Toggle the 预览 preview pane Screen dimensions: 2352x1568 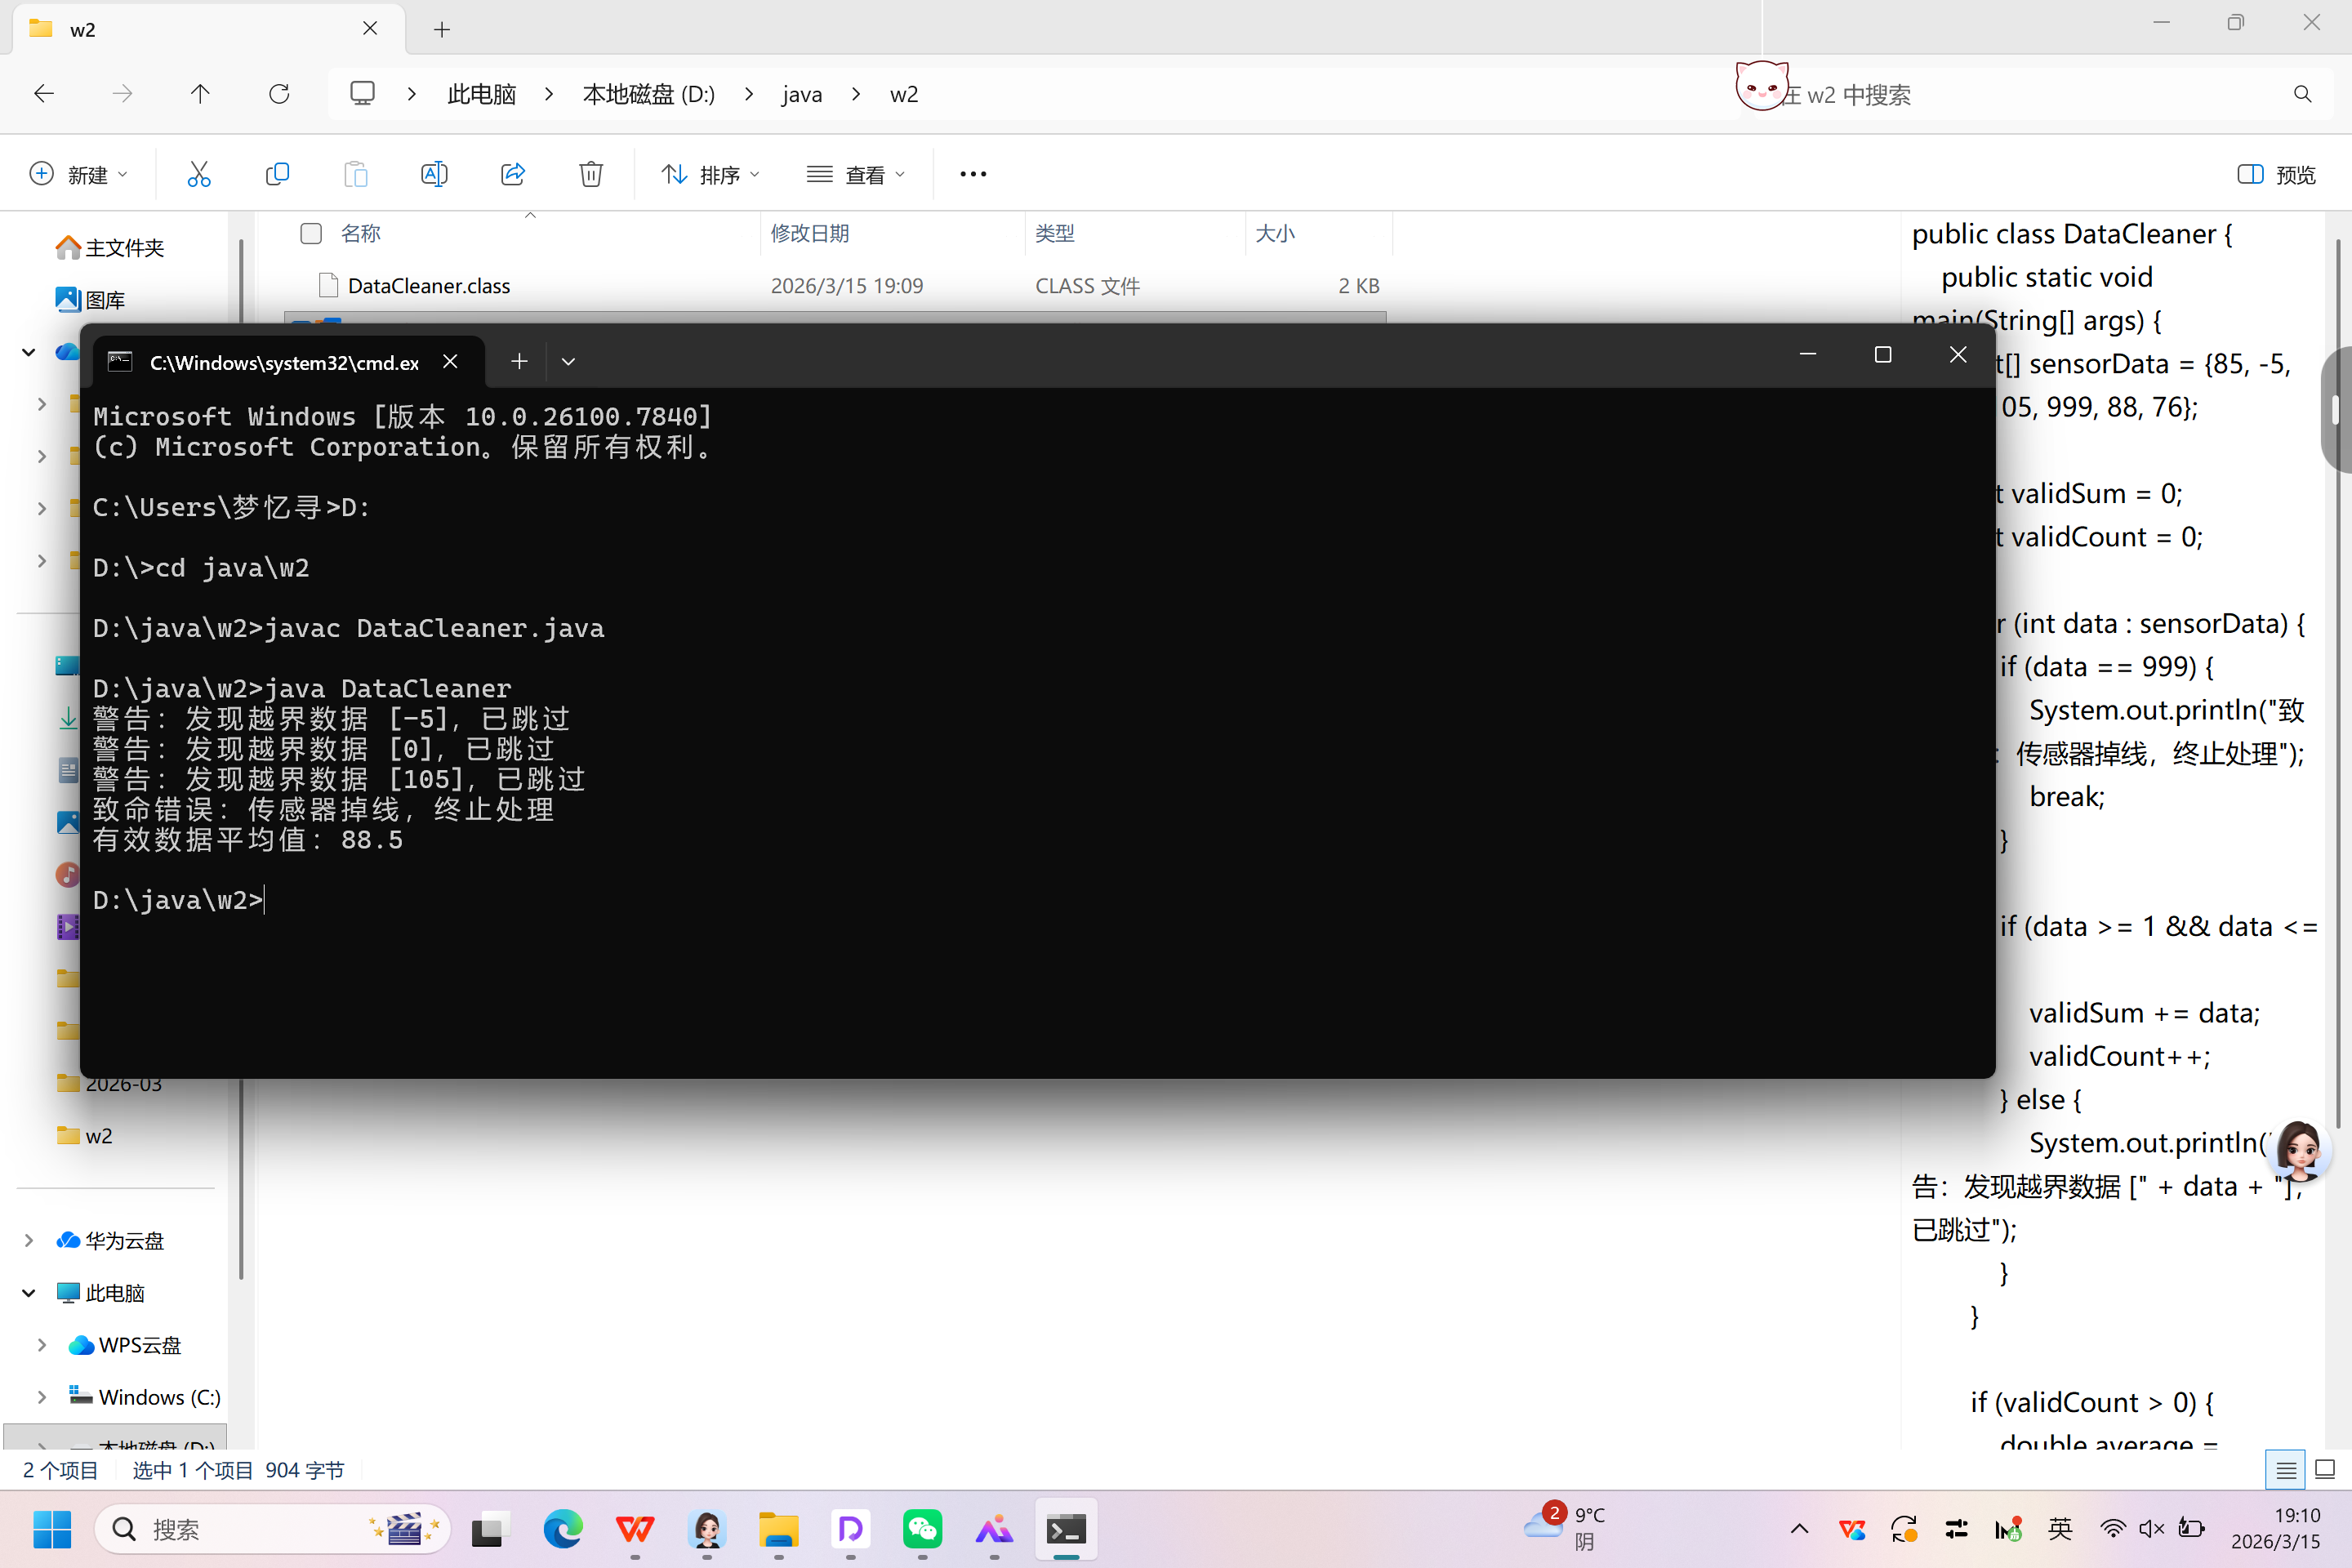click(2276, 175)
